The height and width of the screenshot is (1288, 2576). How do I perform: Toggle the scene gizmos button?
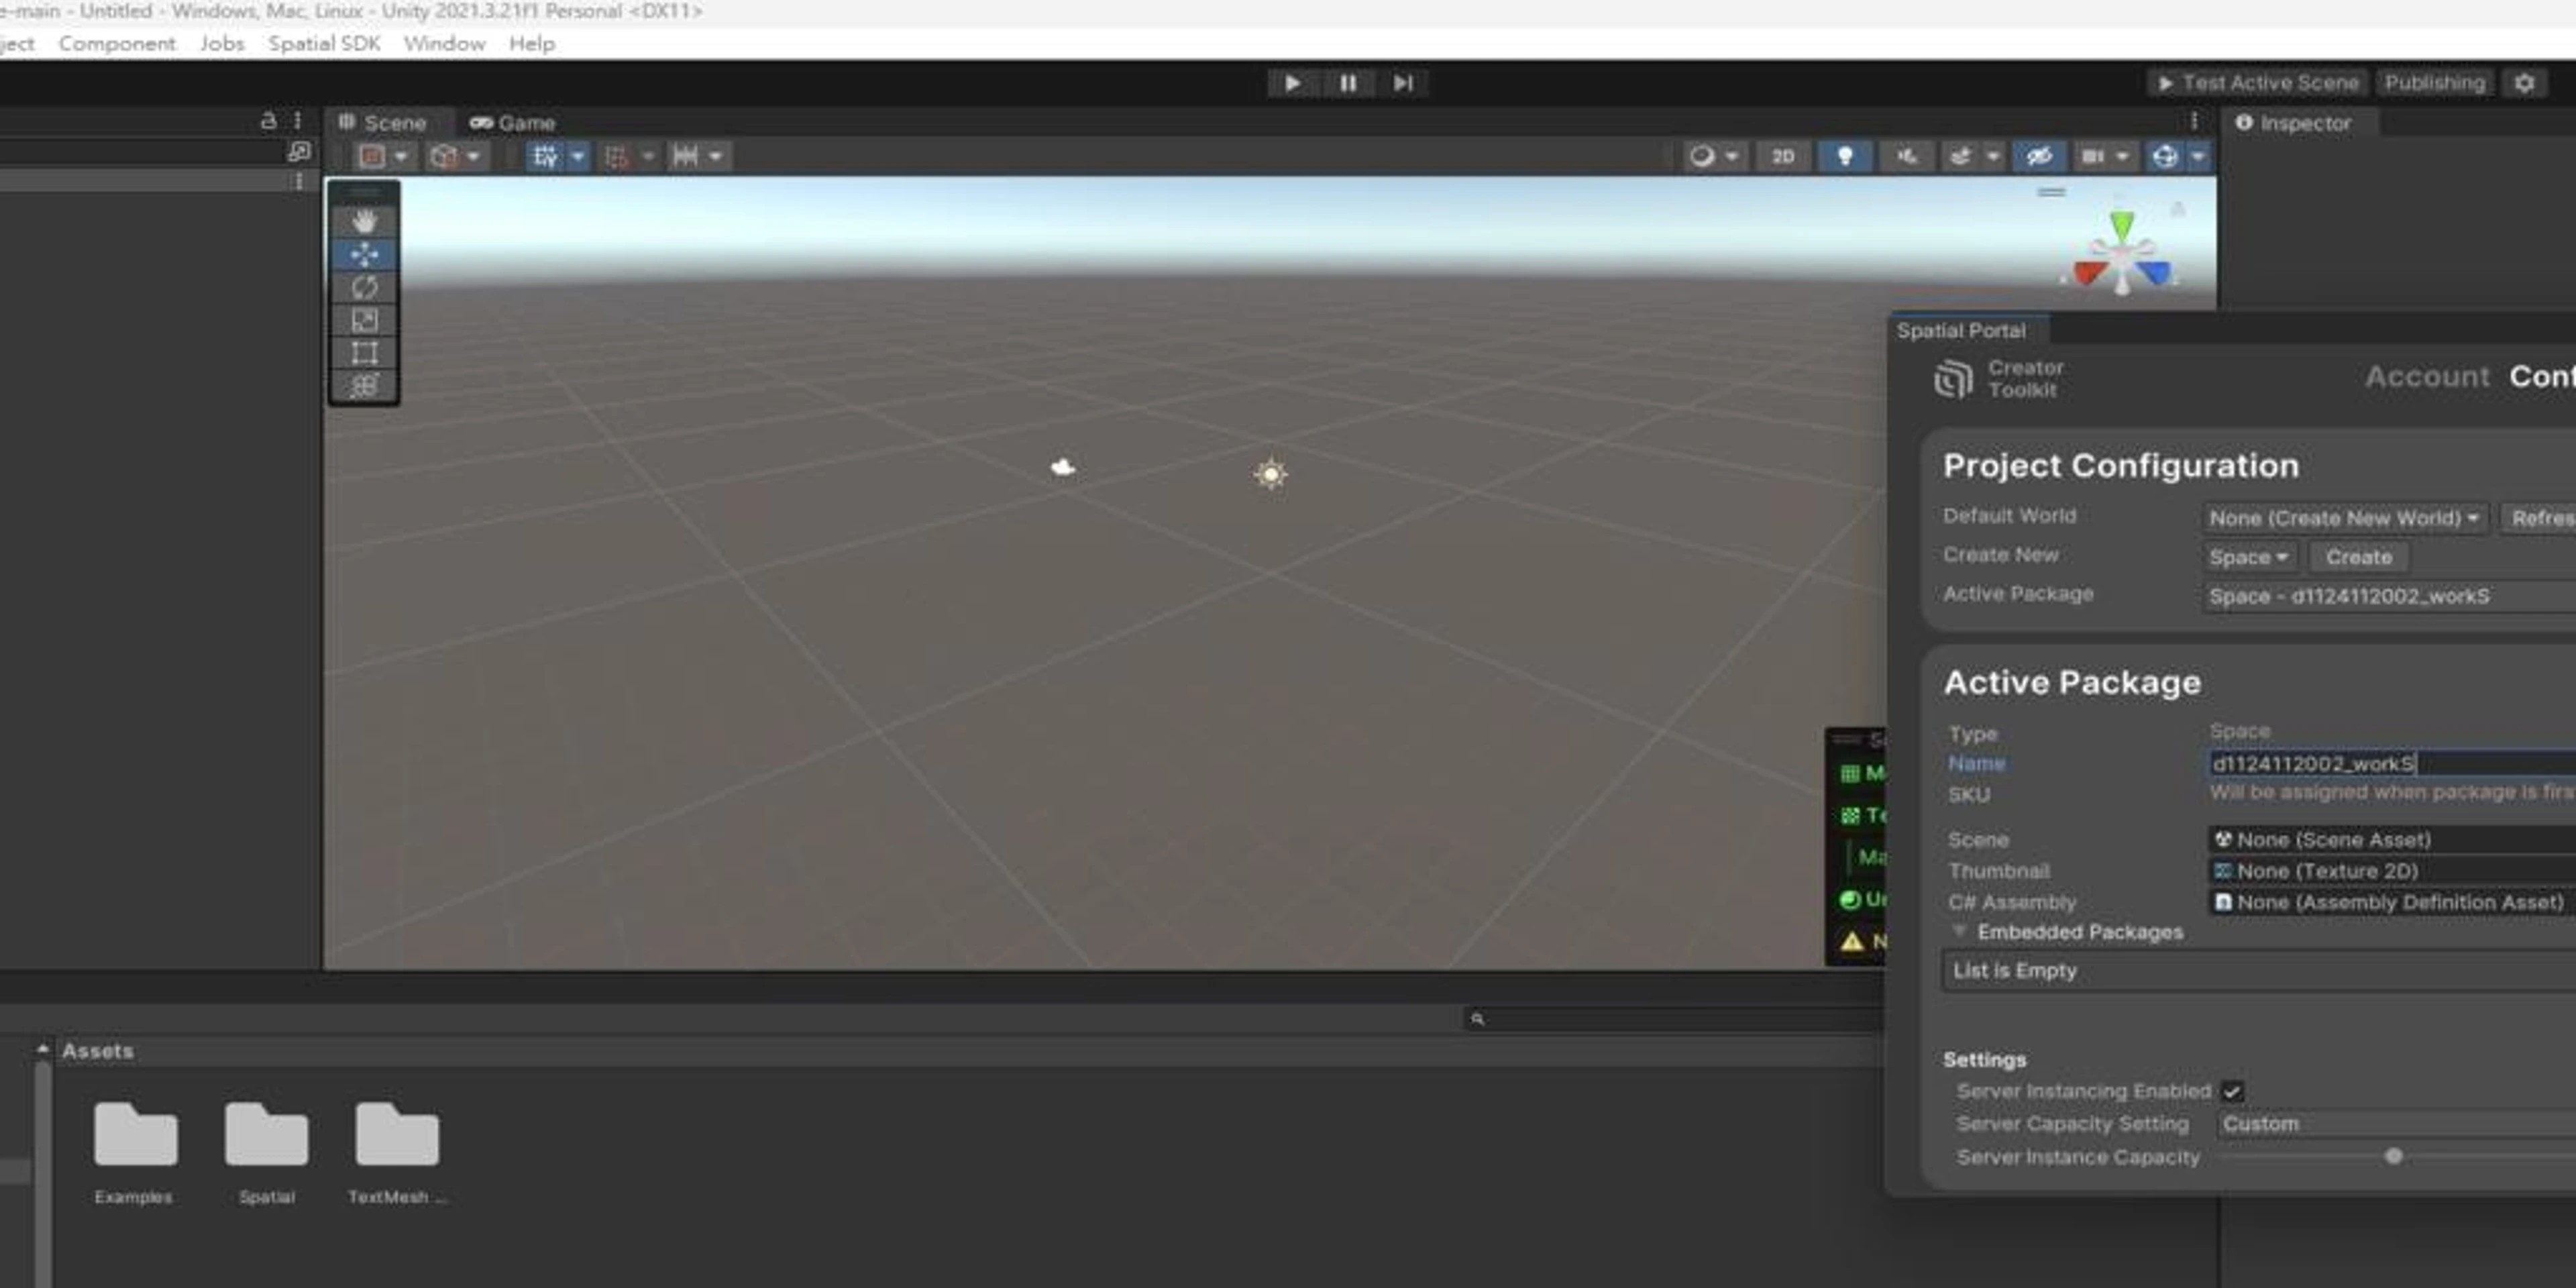[2164, 156]
